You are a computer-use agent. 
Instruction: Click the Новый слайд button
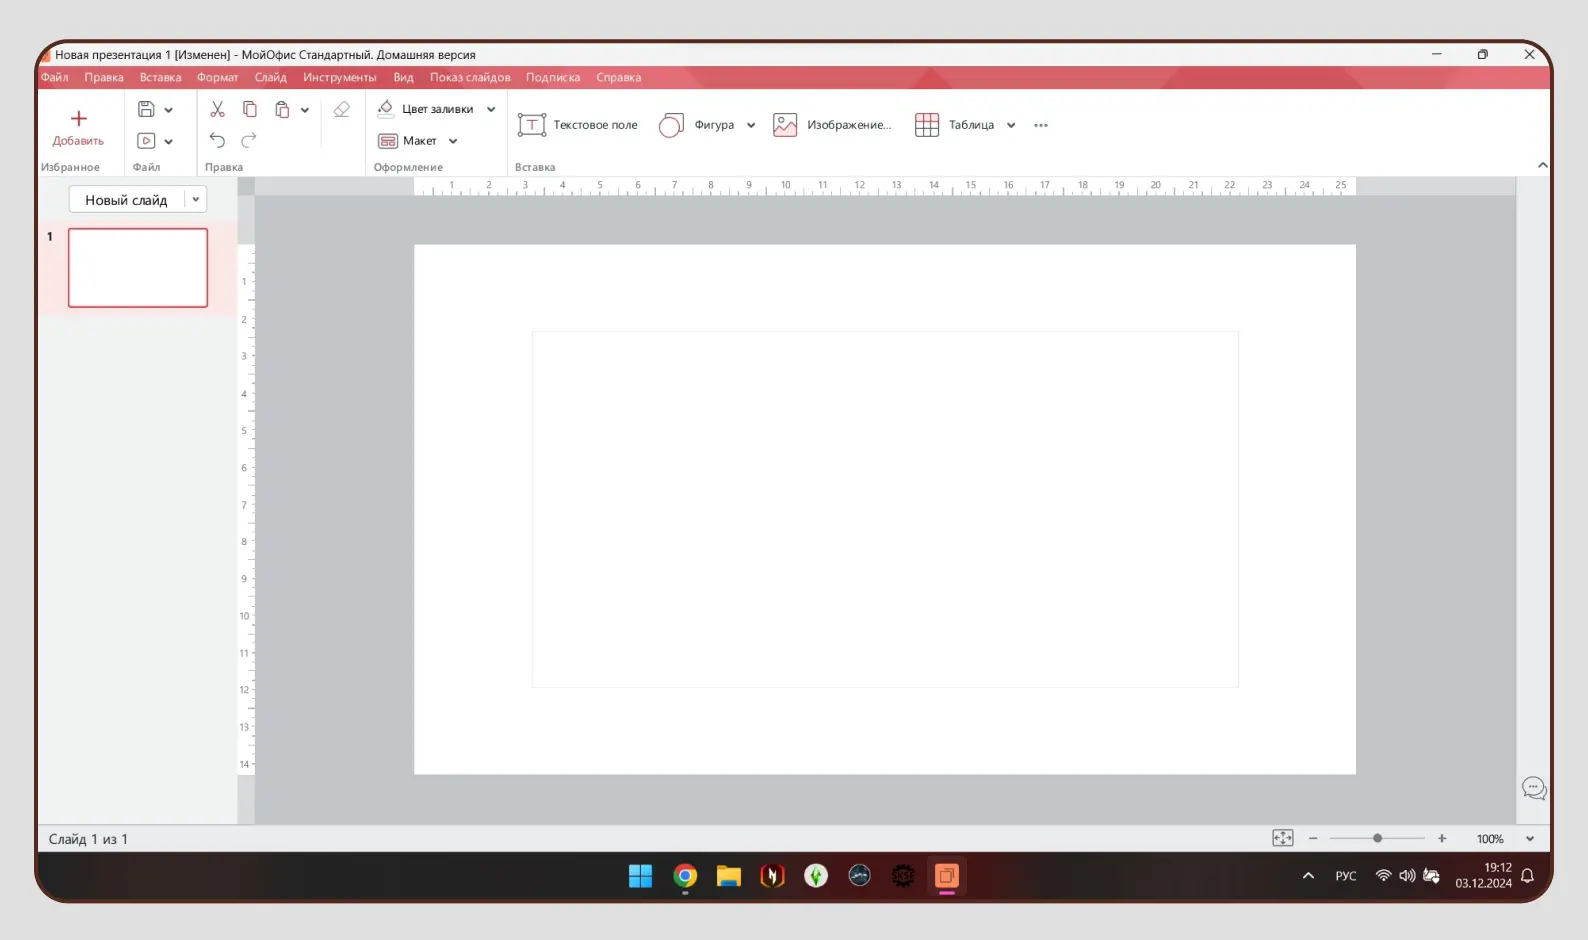[126, 200]
